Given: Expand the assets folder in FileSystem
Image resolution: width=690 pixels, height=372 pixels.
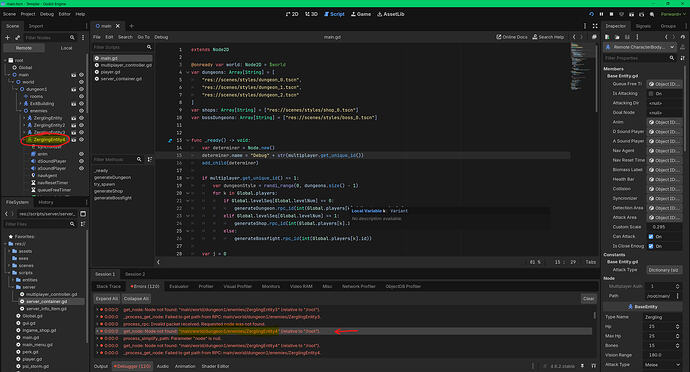Looking at the screenshot, I should point(9,251).
